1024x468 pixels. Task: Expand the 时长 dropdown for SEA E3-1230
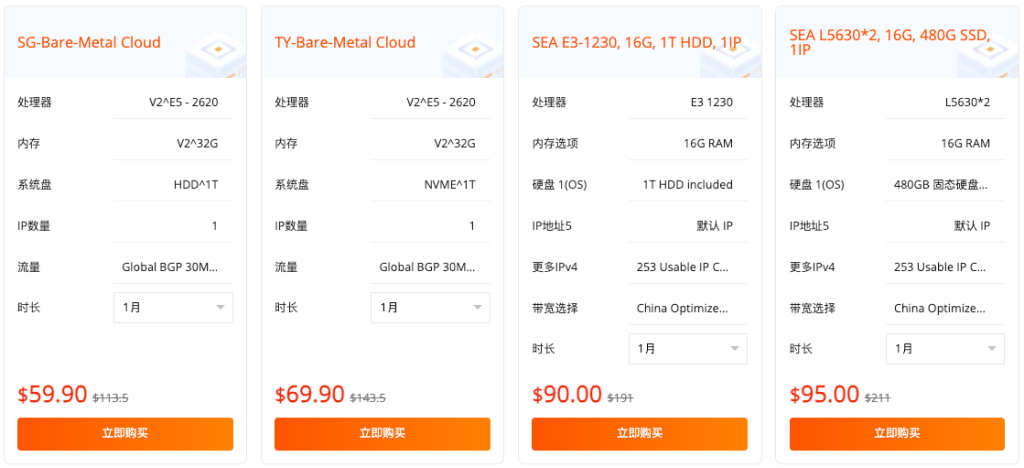(687, 349)
